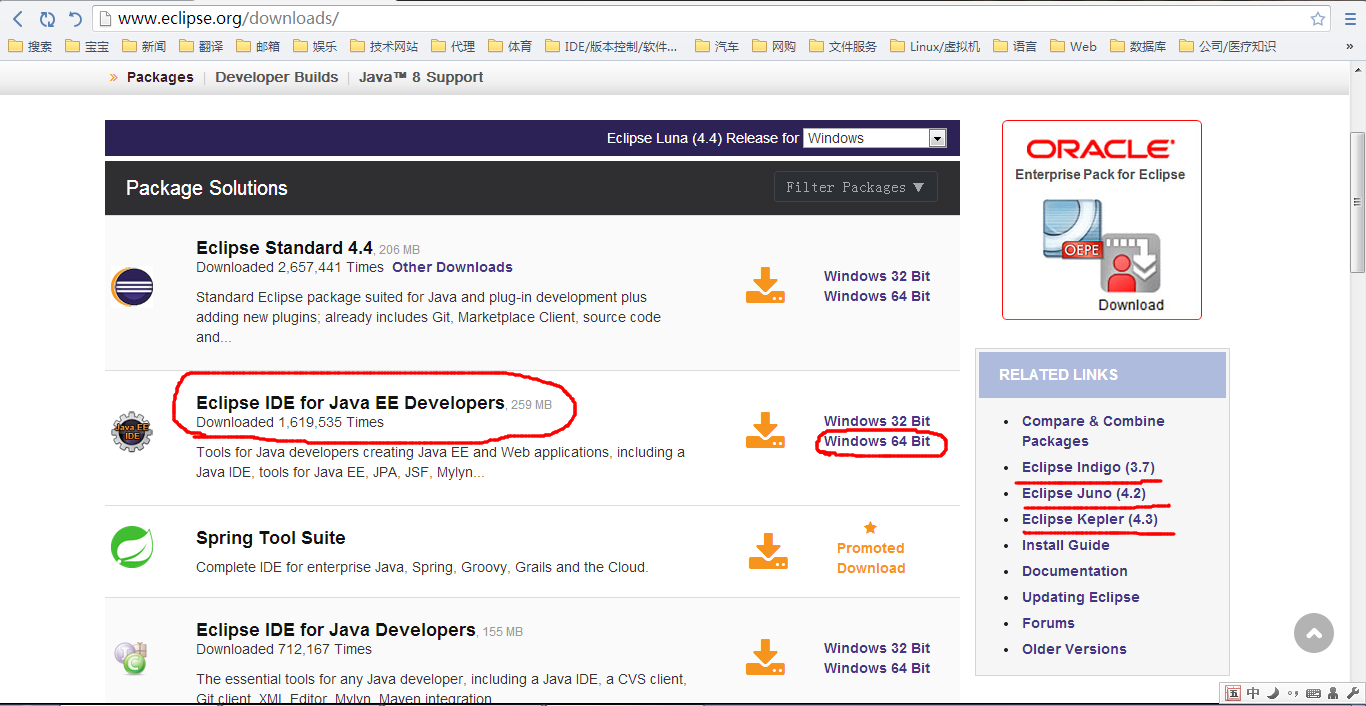Switch to the Developer Builds tab
The image size is (1366, 706).
[277, 77]
